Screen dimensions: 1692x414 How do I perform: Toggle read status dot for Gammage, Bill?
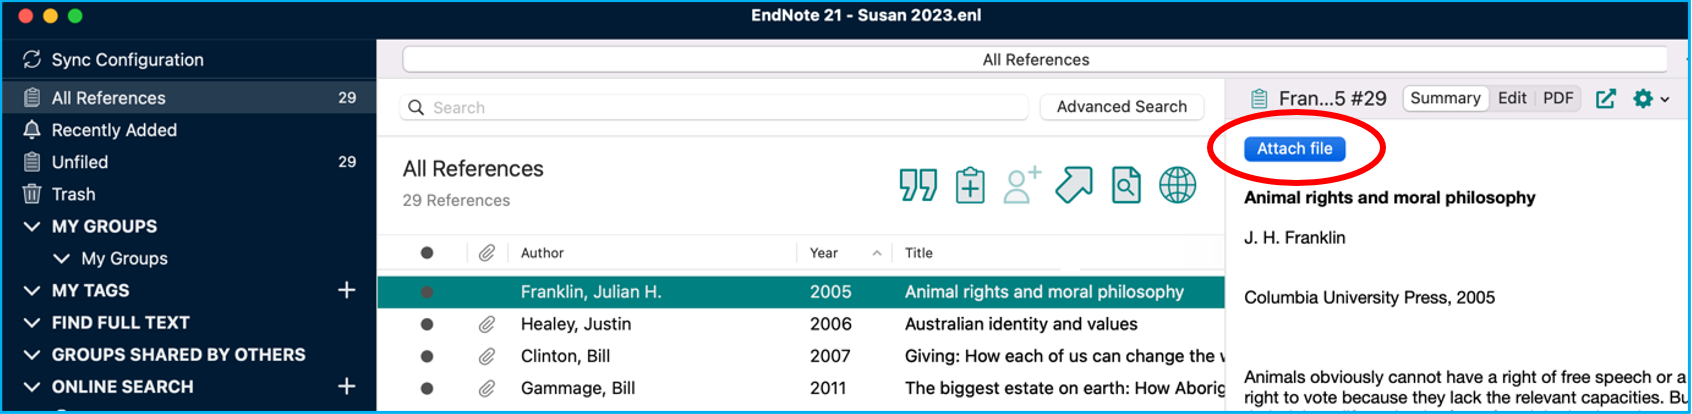(427, 388)
